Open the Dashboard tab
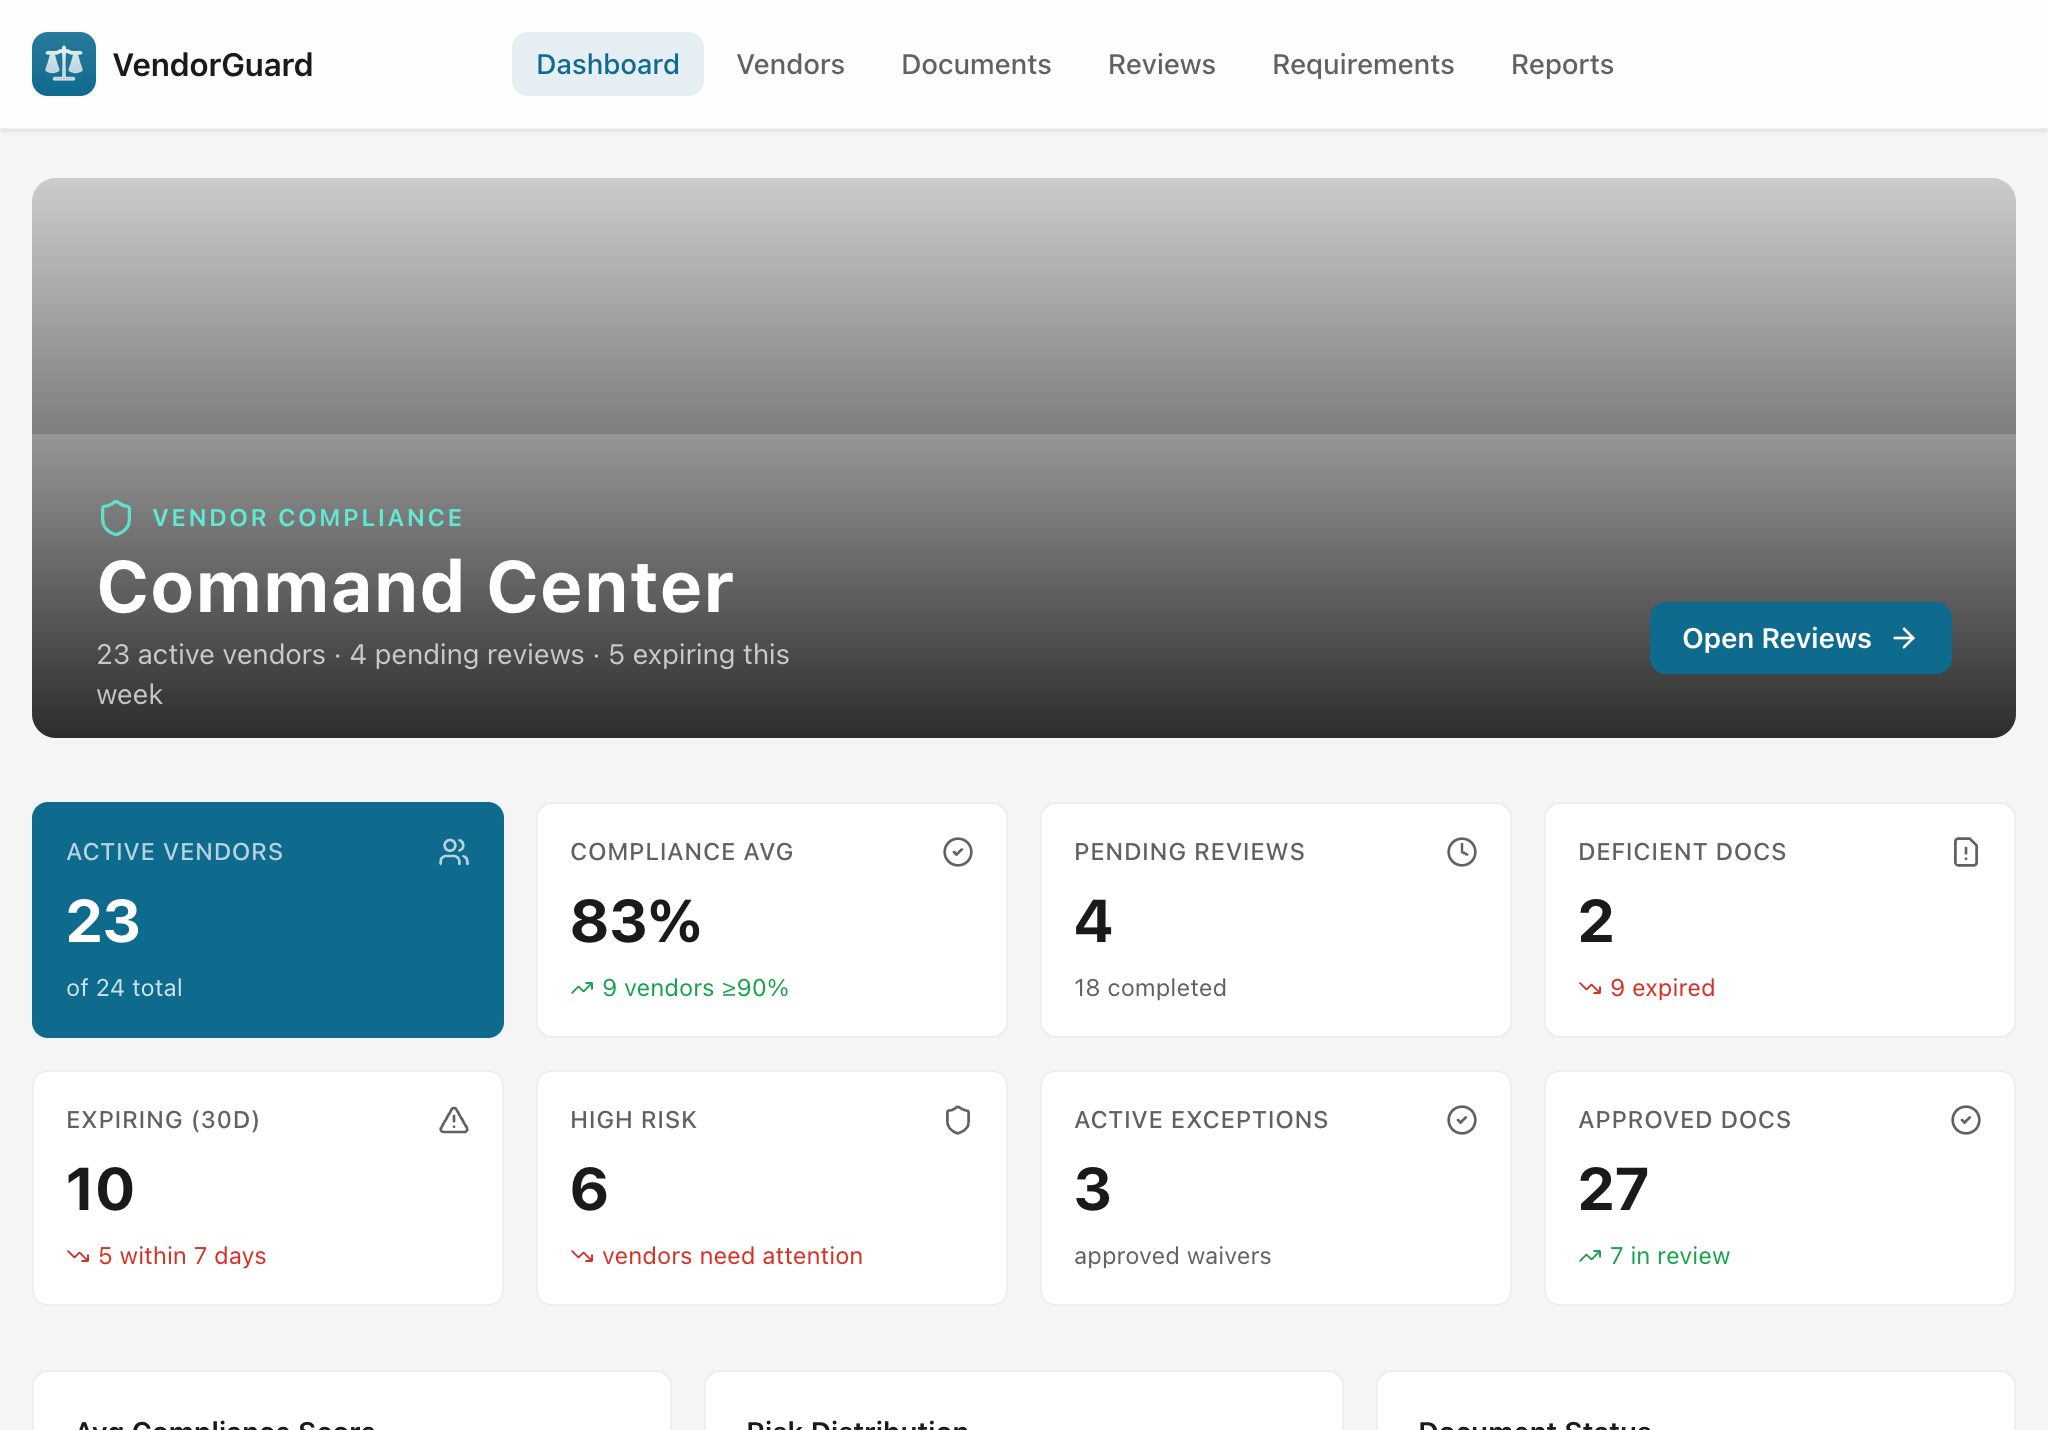The width and height of the screenshot is (2048, 1430). click(608, 64)
